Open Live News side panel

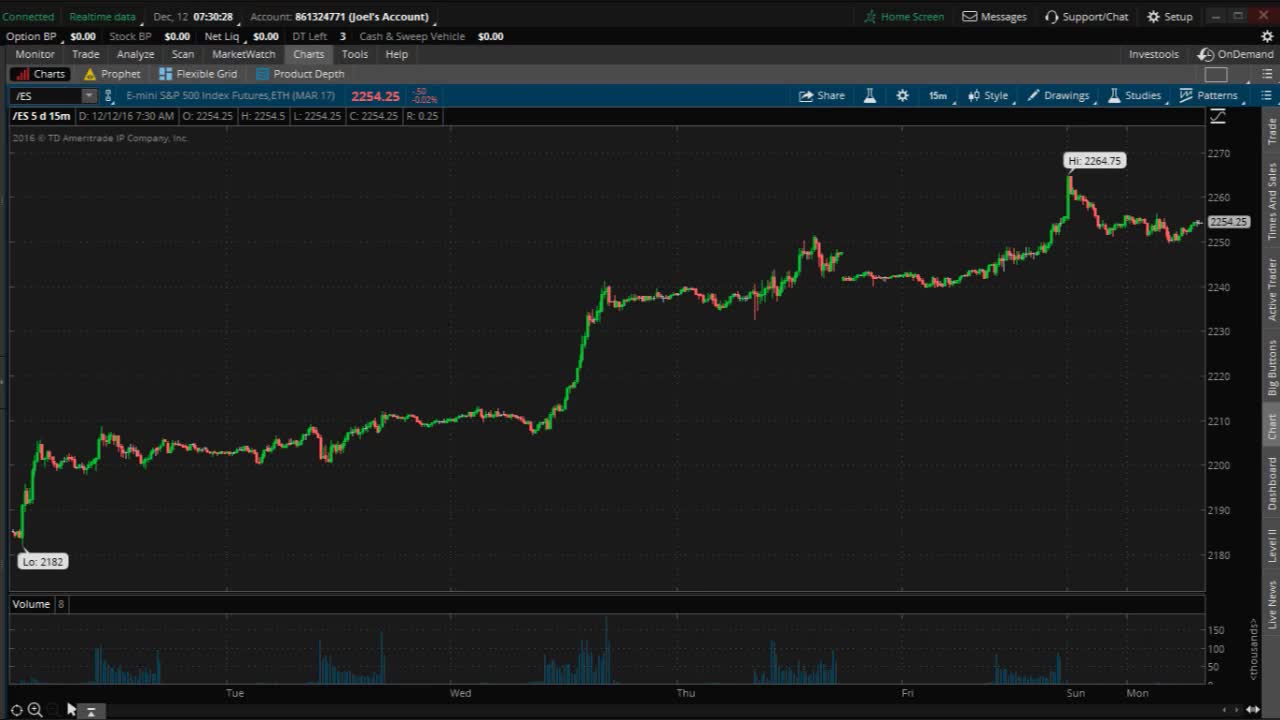tap(1272, 605)
